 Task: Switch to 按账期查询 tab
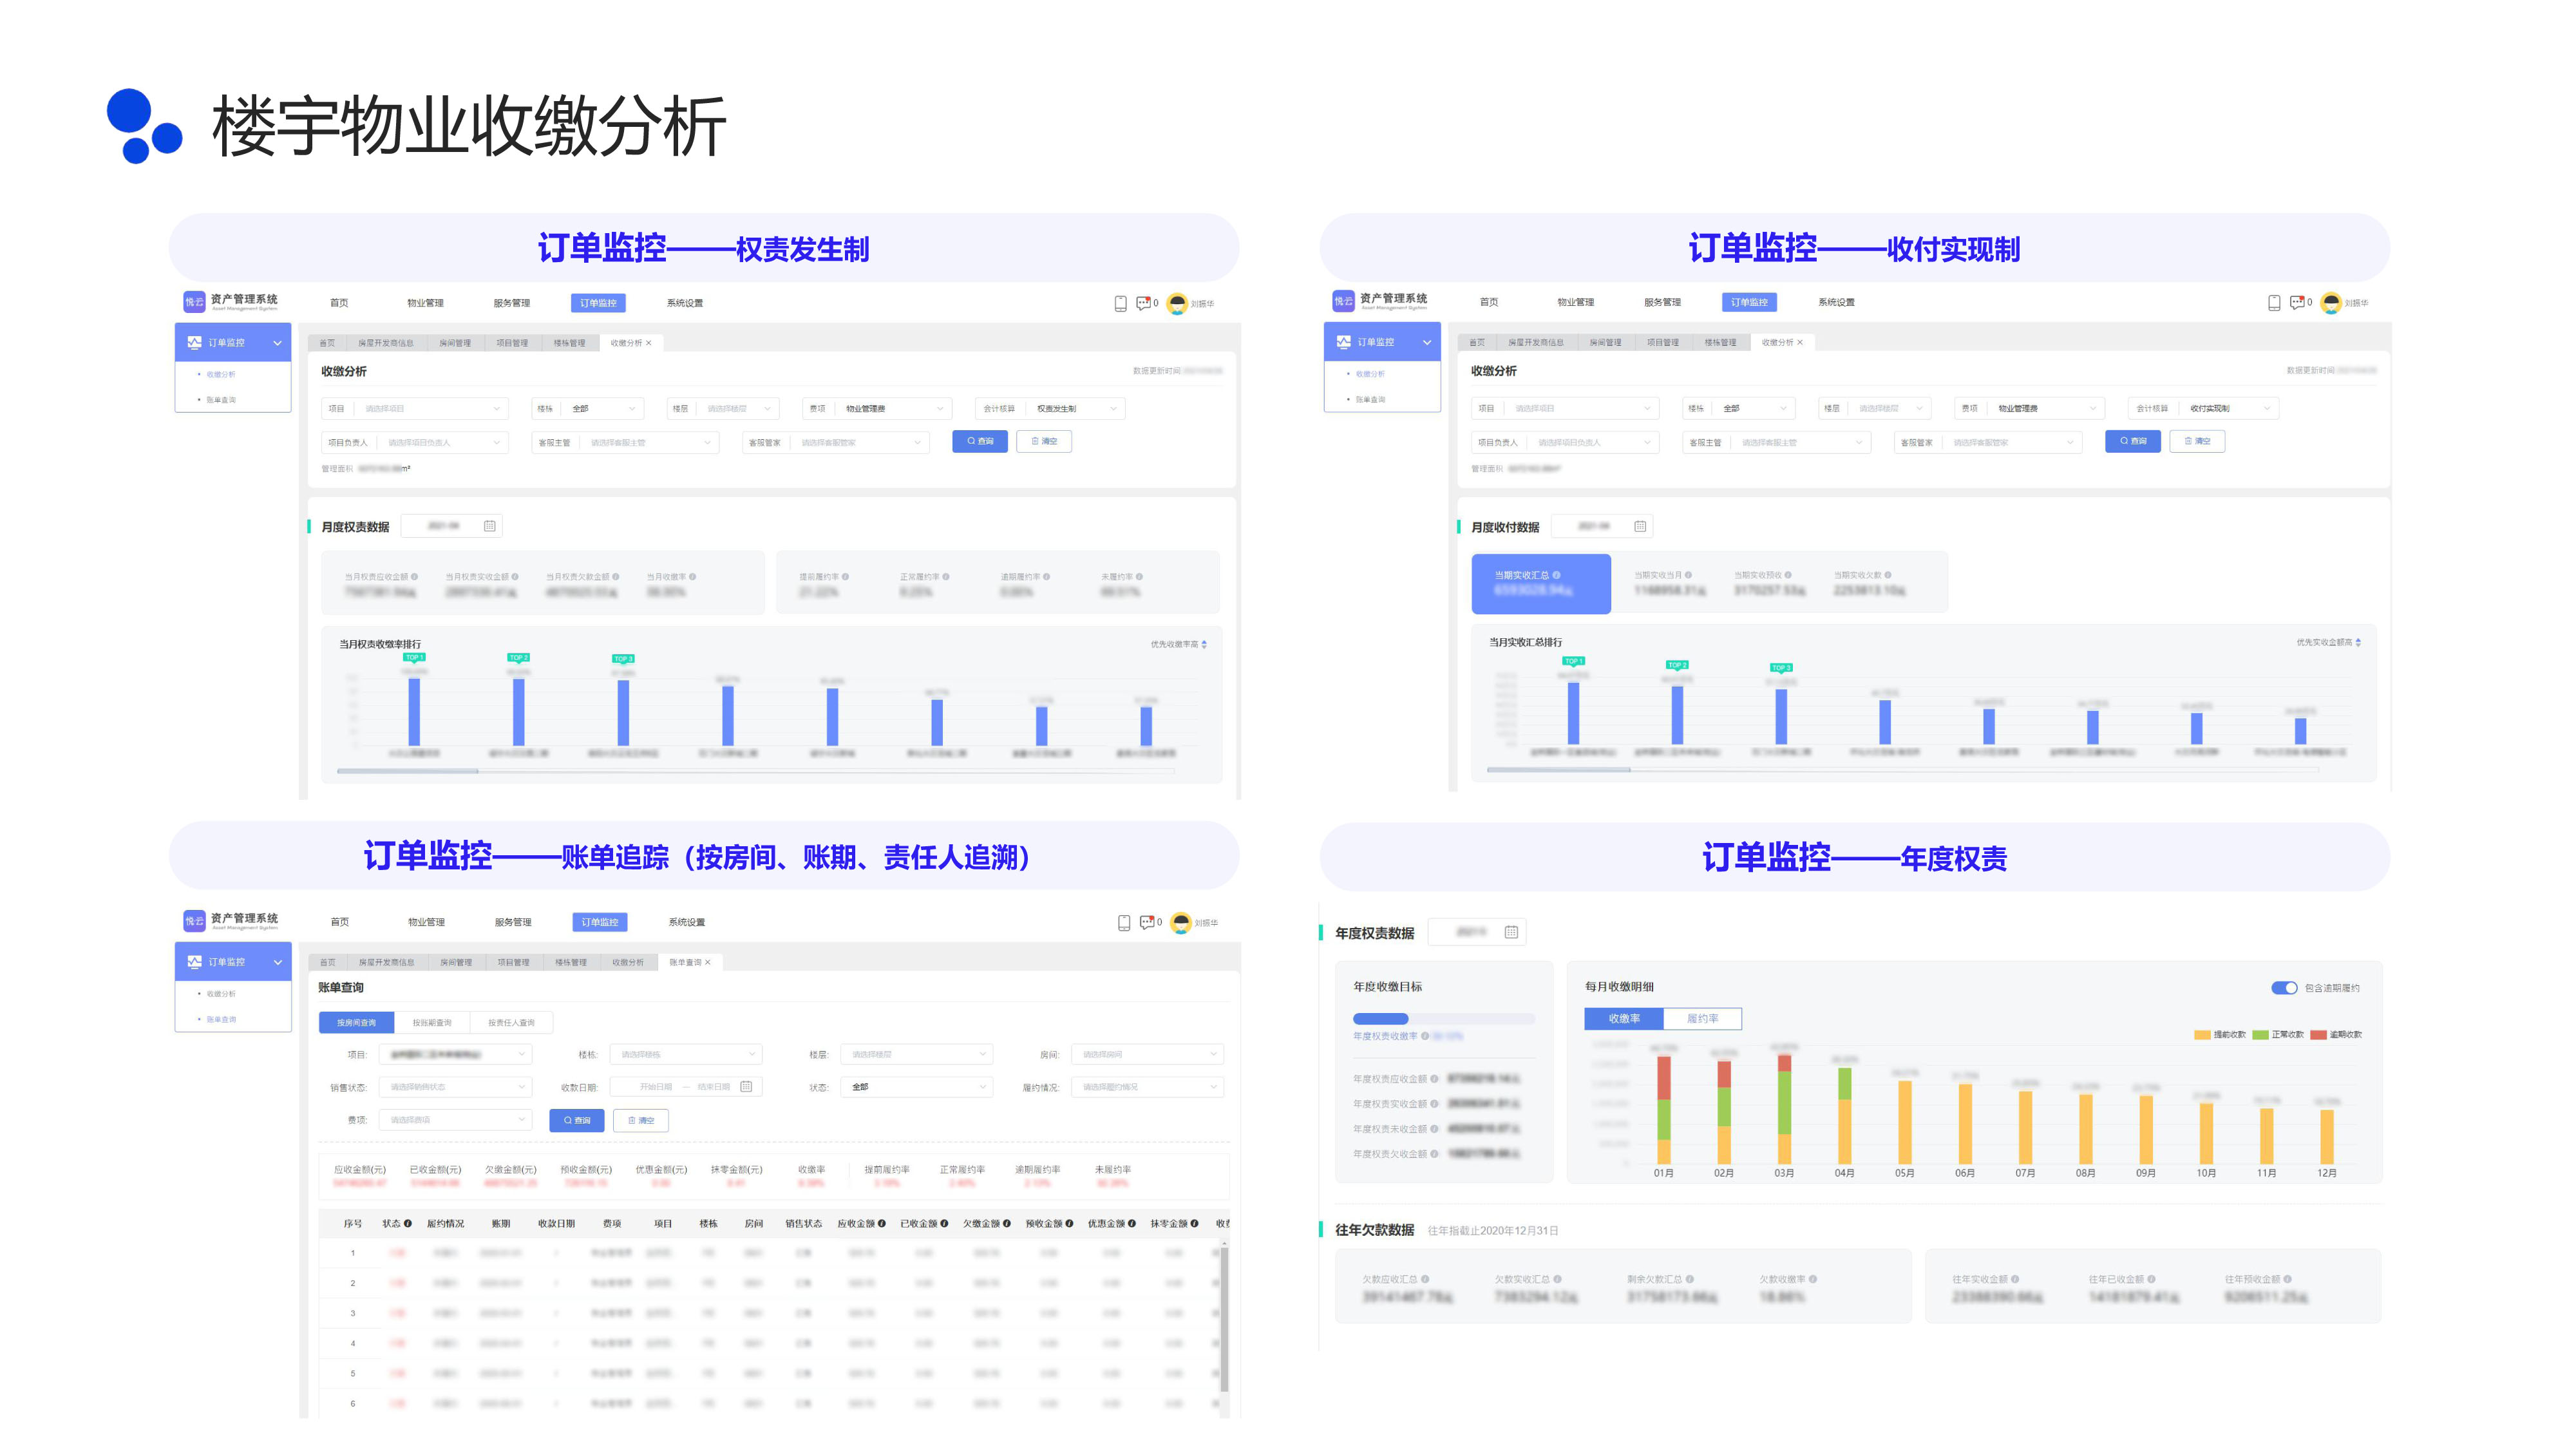(x=432, y=1022)
